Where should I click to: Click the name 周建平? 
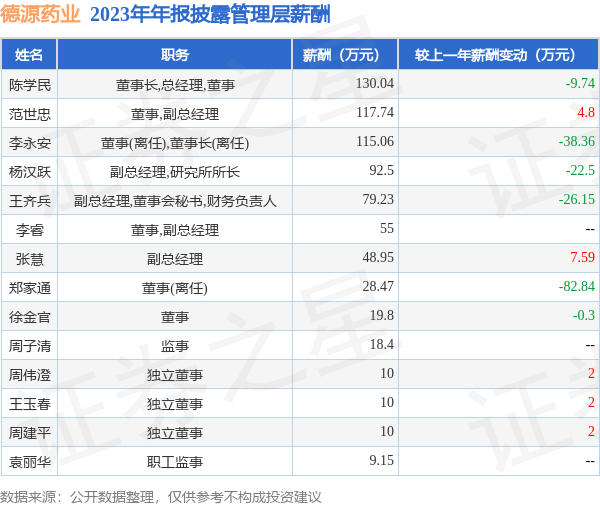pos(30,433)
